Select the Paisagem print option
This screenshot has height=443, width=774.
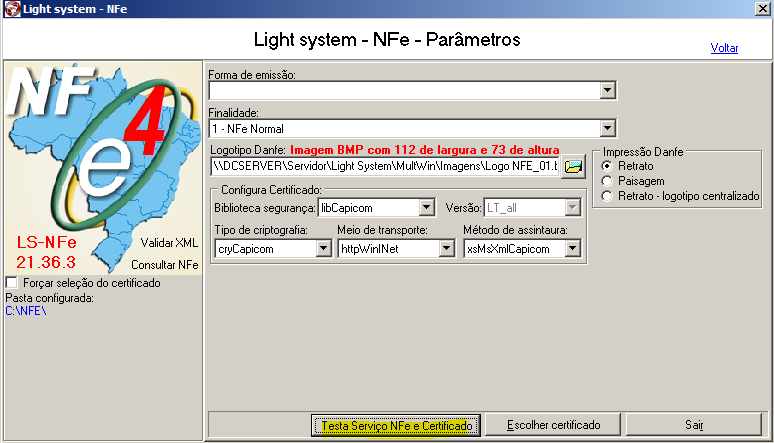[607, 181]
